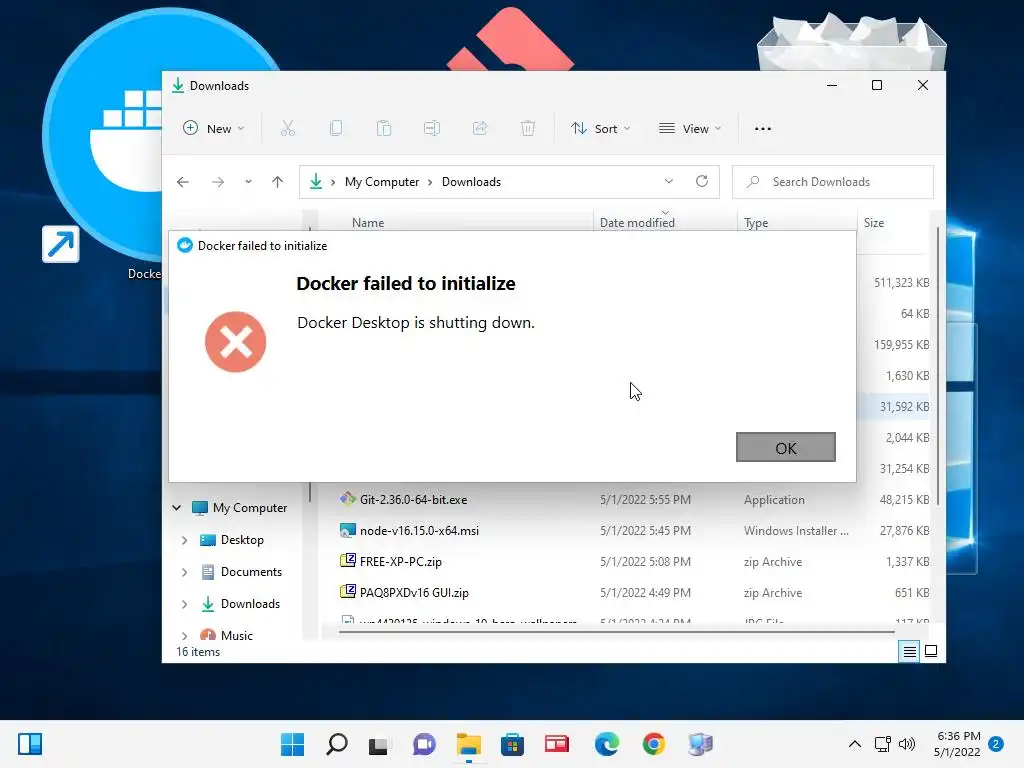Select the node-v16.15.0-x64.msi file
The image size is (1024, 768).
coord(419,531)
